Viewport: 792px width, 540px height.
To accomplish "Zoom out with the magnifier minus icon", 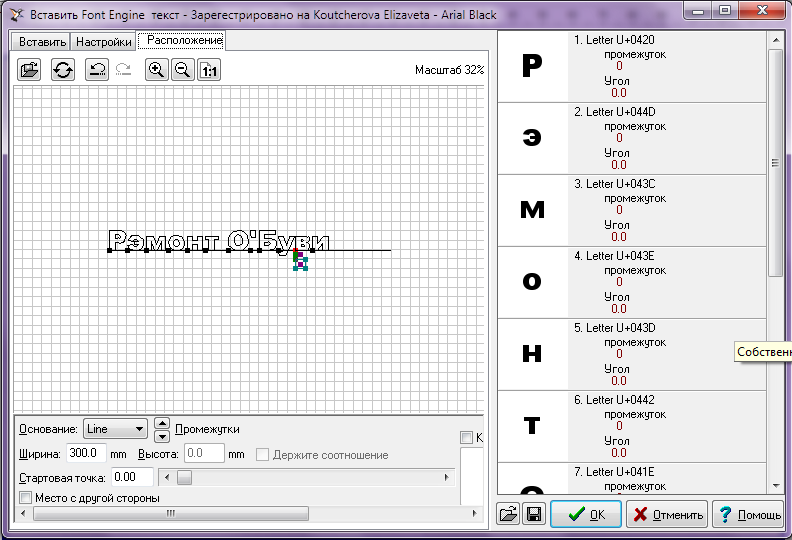I will 182,69.
